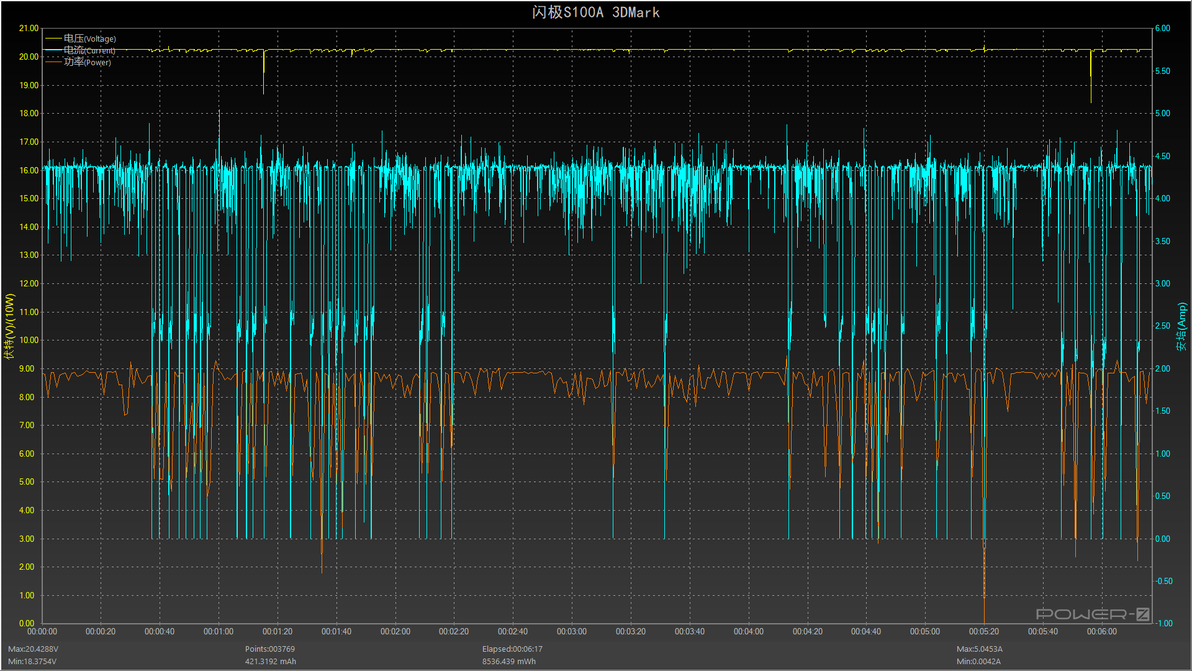The height and width of the screenshot is (671, 1192).
Task: Click the 00:05:20 time axis tick
Action: point(984,631)
